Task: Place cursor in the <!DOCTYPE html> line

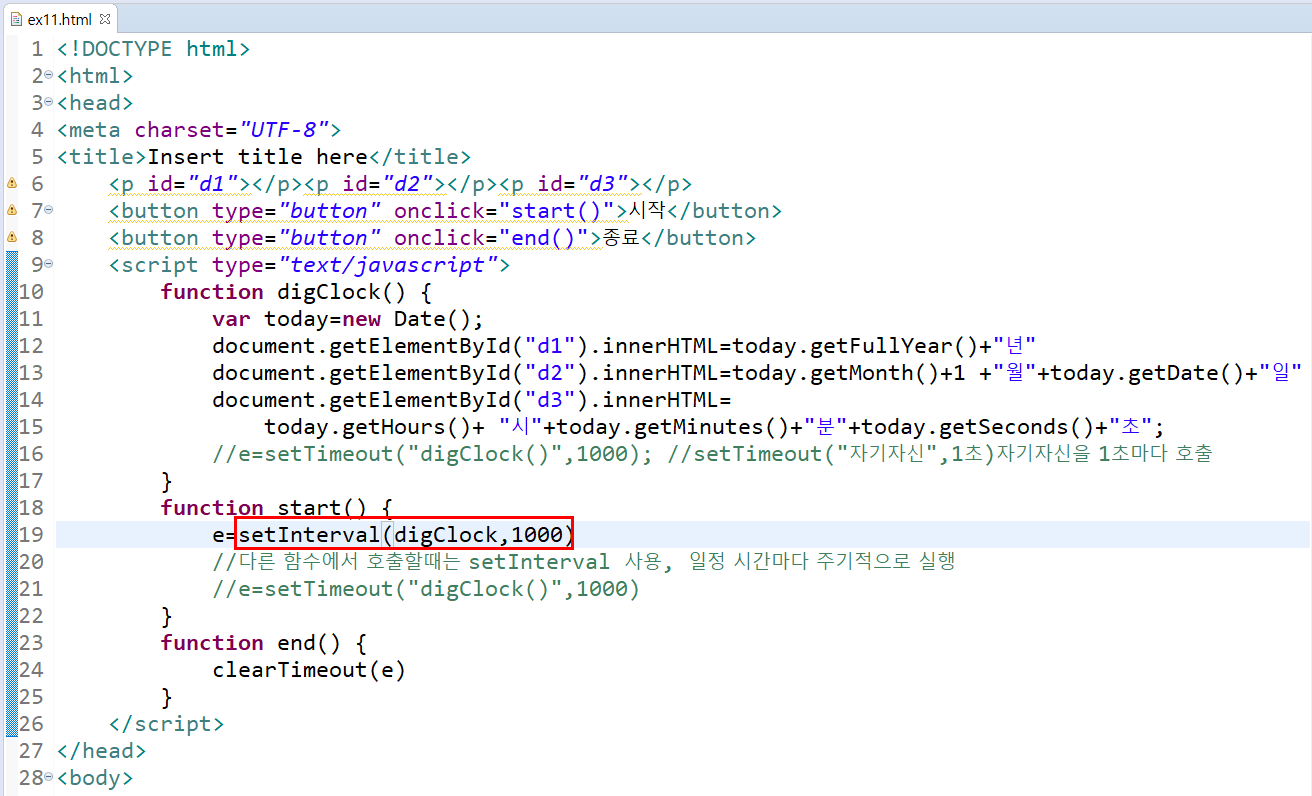Action: pyautogui.click(x=154, y=49)
